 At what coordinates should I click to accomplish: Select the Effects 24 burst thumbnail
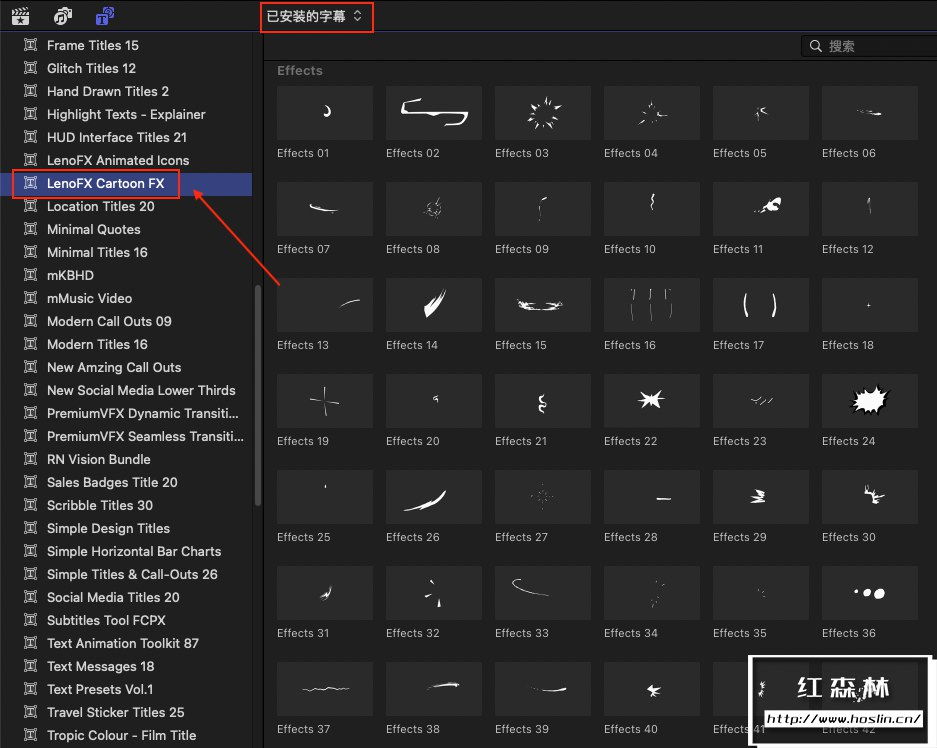click(x=869, y=401)
